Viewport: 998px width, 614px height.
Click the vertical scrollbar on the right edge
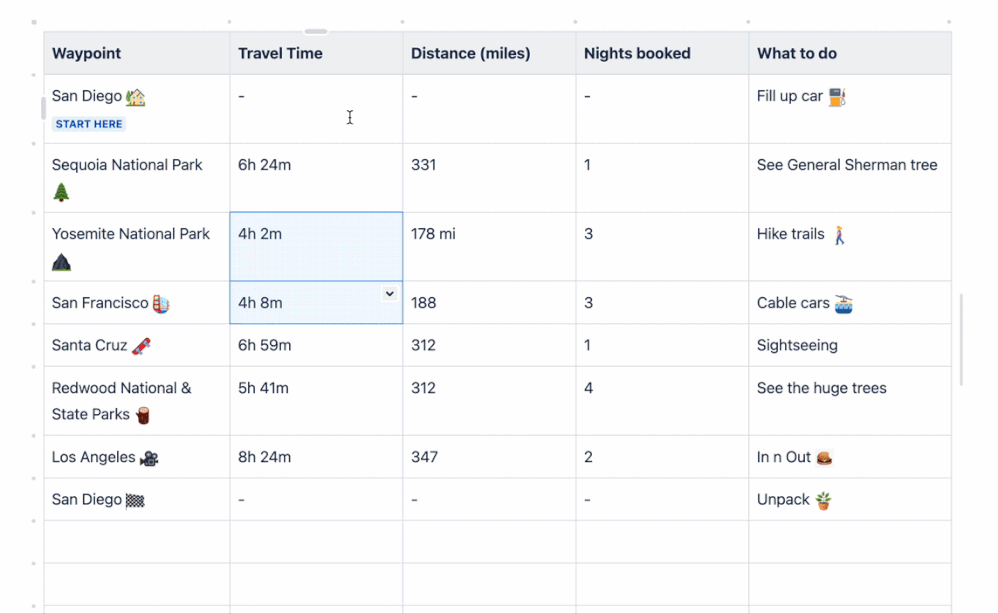point(961,340)
